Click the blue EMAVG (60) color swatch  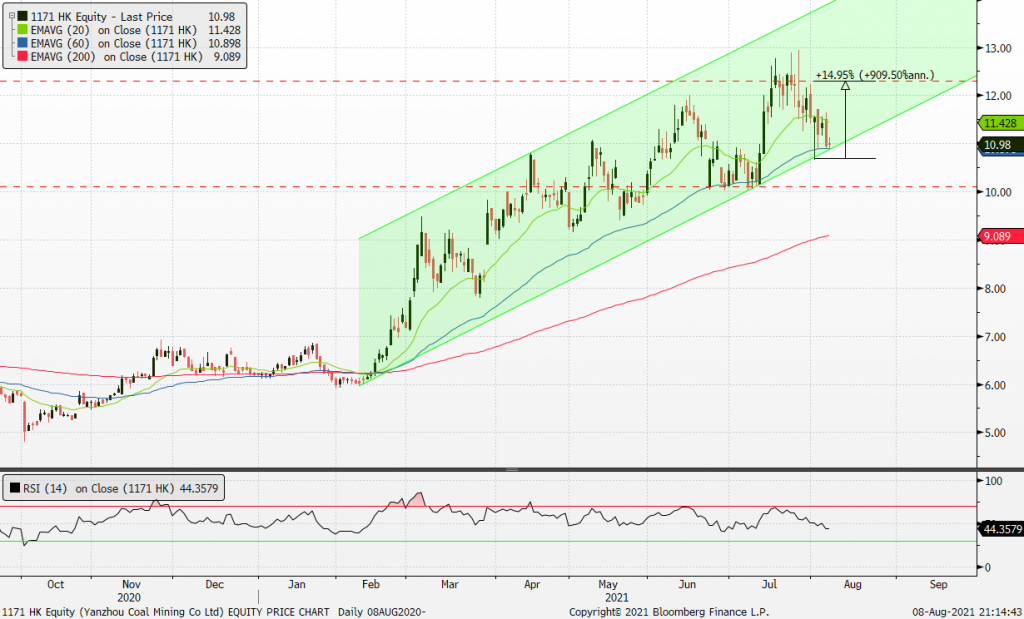coord(22,44)
